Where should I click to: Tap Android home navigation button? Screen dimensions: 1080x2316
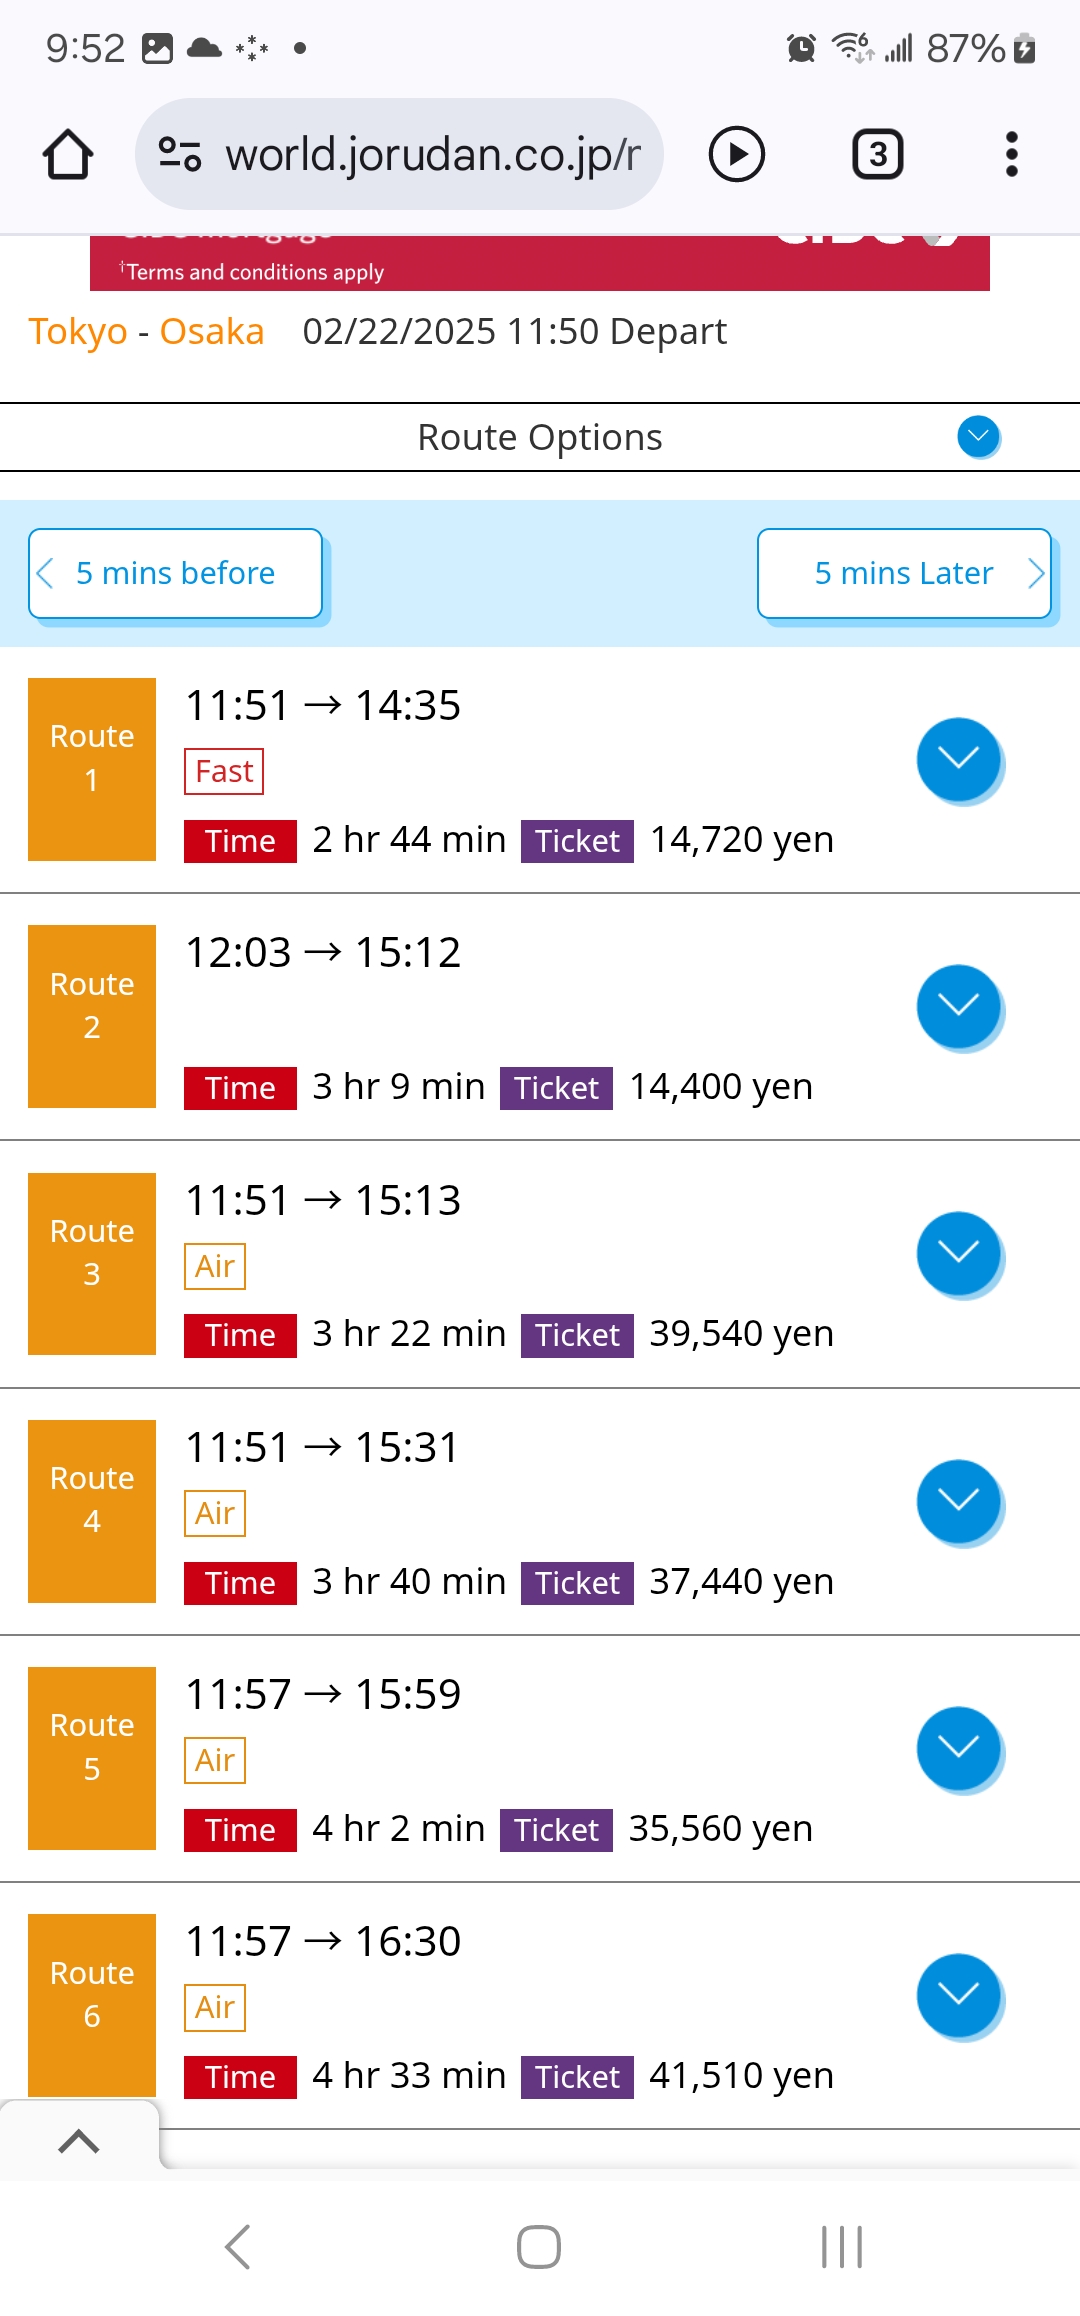click(x=539, y=2247)
